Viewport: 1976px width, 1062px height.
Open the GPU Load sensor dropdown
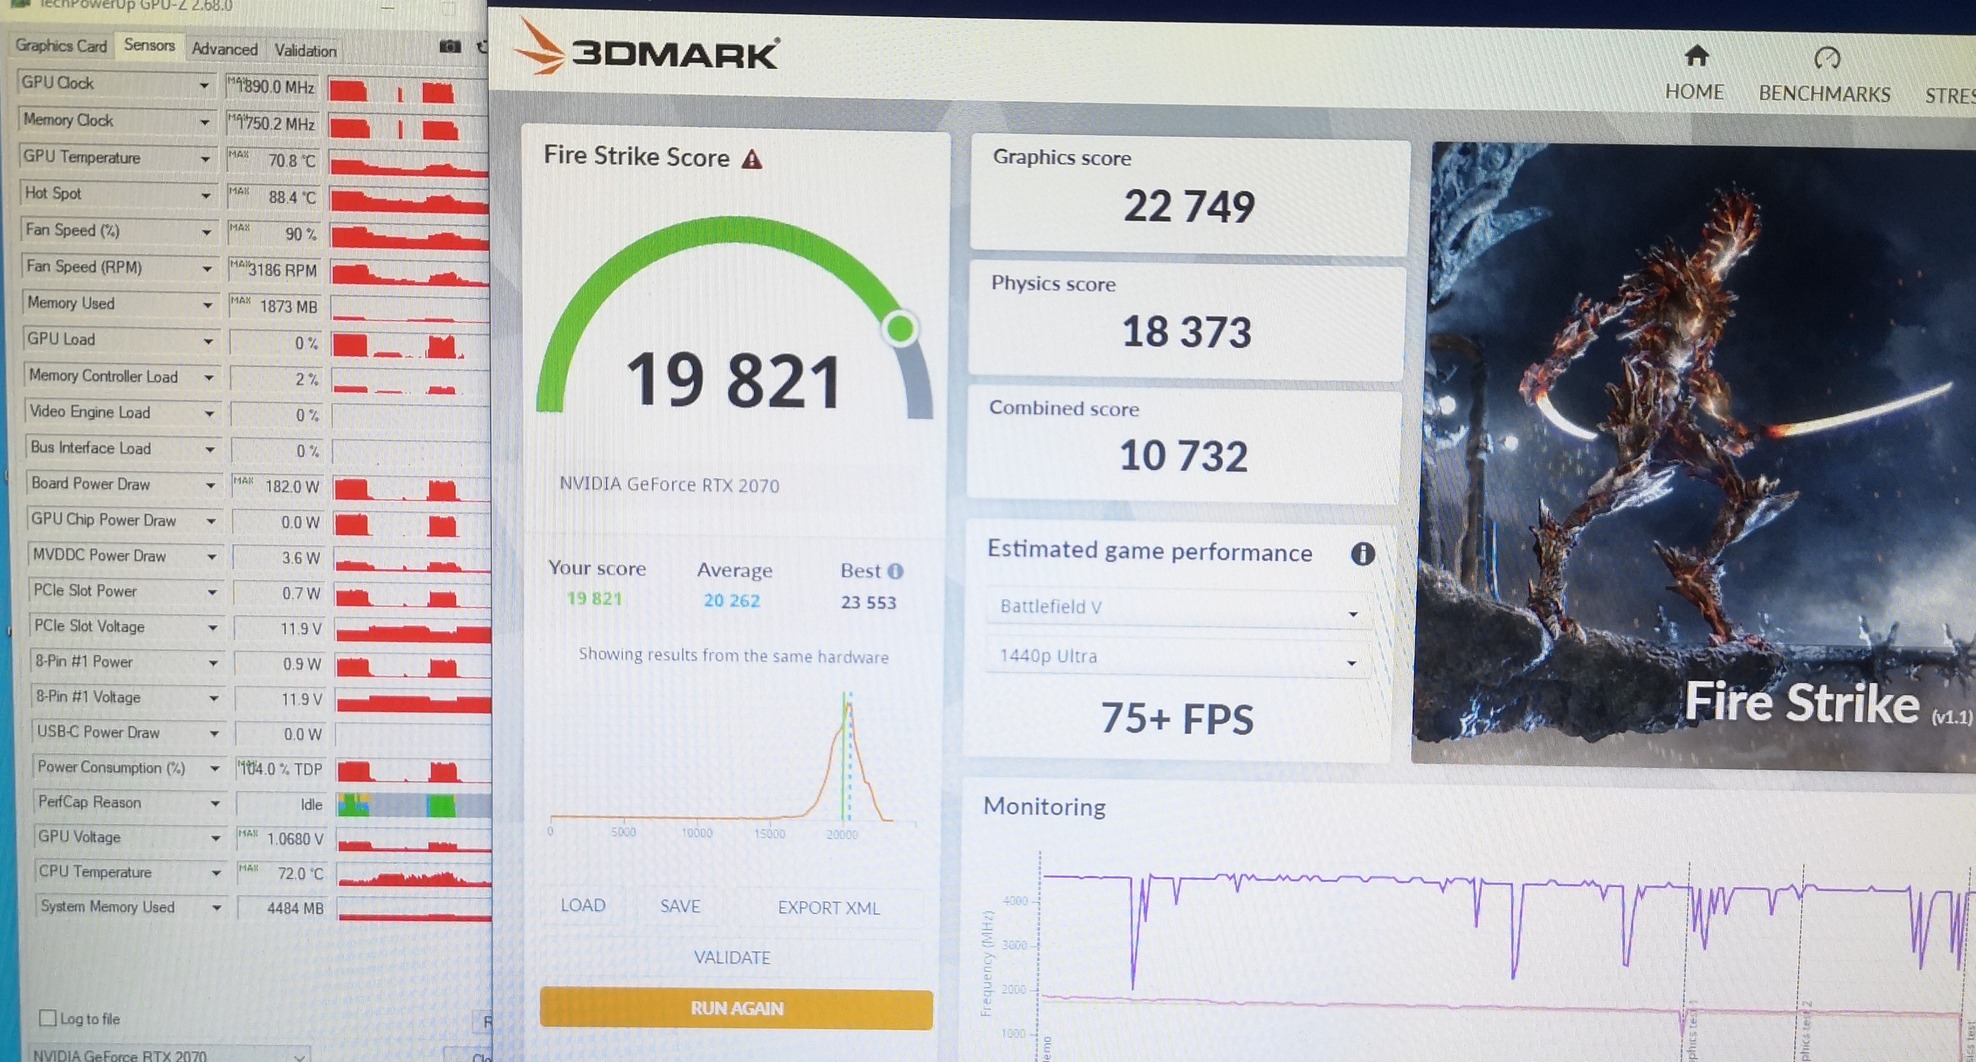point(208,342)
